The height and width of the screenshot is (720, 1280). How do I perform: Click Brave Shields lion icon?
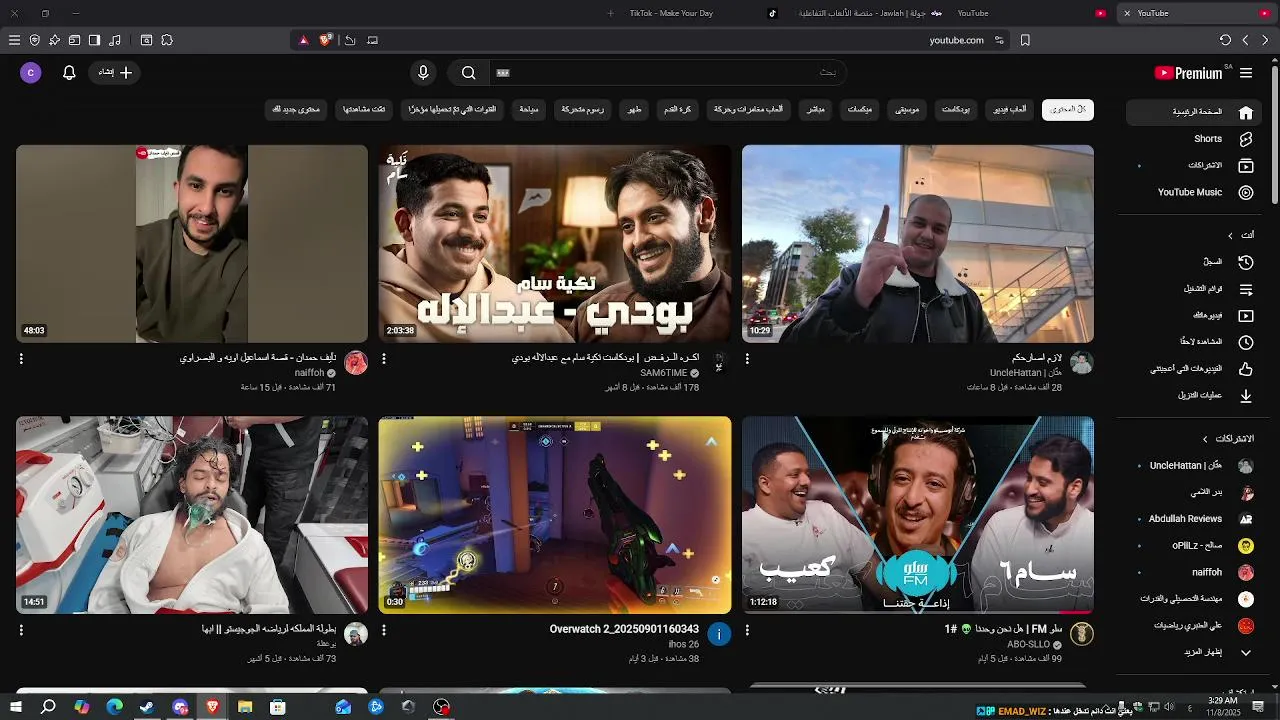tap(326, 40)
